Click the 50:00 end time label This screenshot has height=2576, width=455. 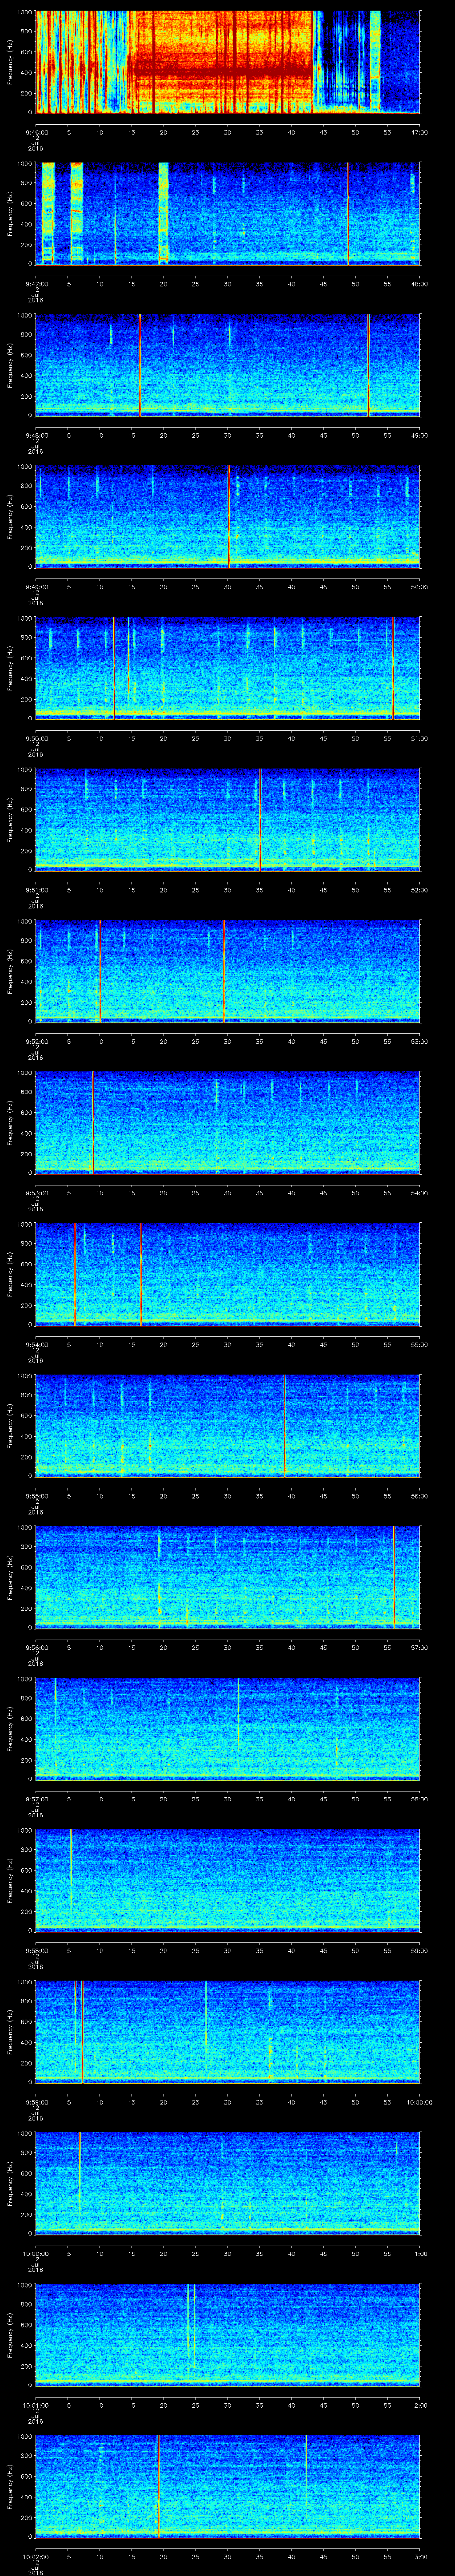(x=419, y=587)
